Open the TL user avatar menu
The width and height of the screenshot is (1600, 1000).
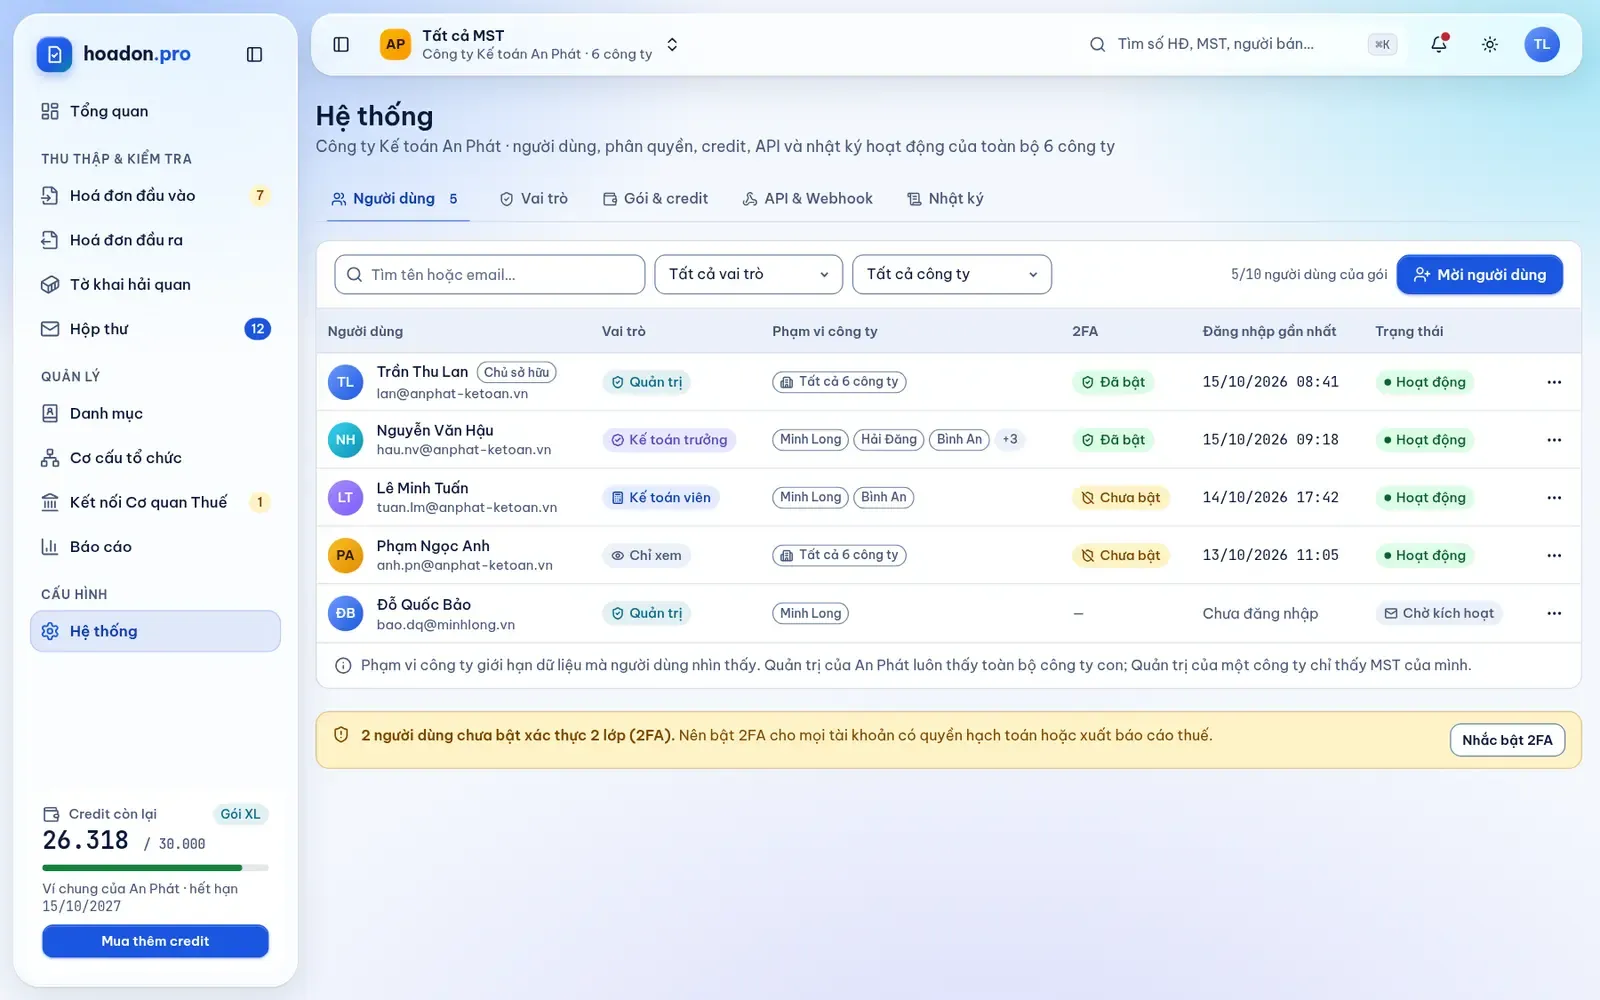1542,44
